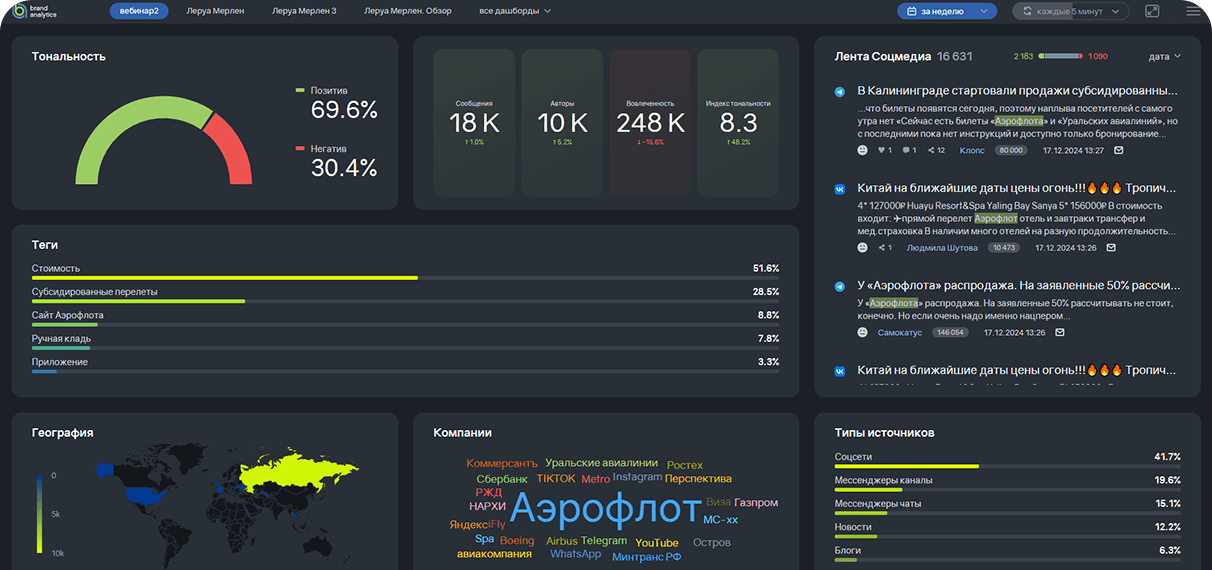Click the audience badge «80 000»
The image size is (1212, 570).
[1010, 150]
